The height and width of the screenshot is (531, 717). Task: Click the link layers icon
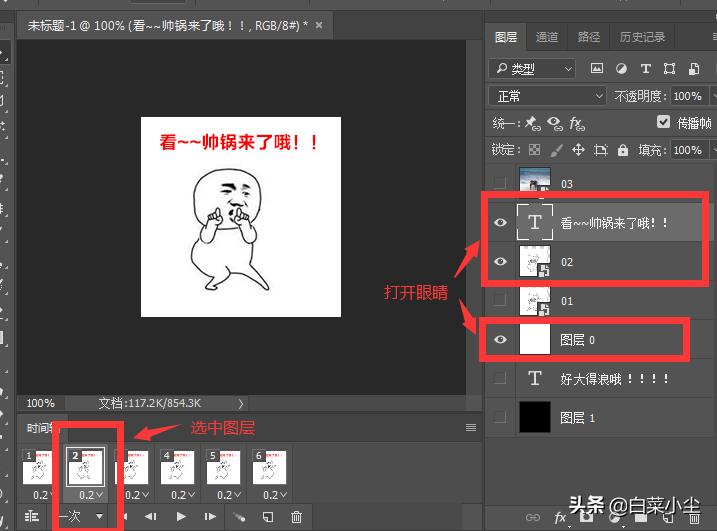[x=533, y=517]
